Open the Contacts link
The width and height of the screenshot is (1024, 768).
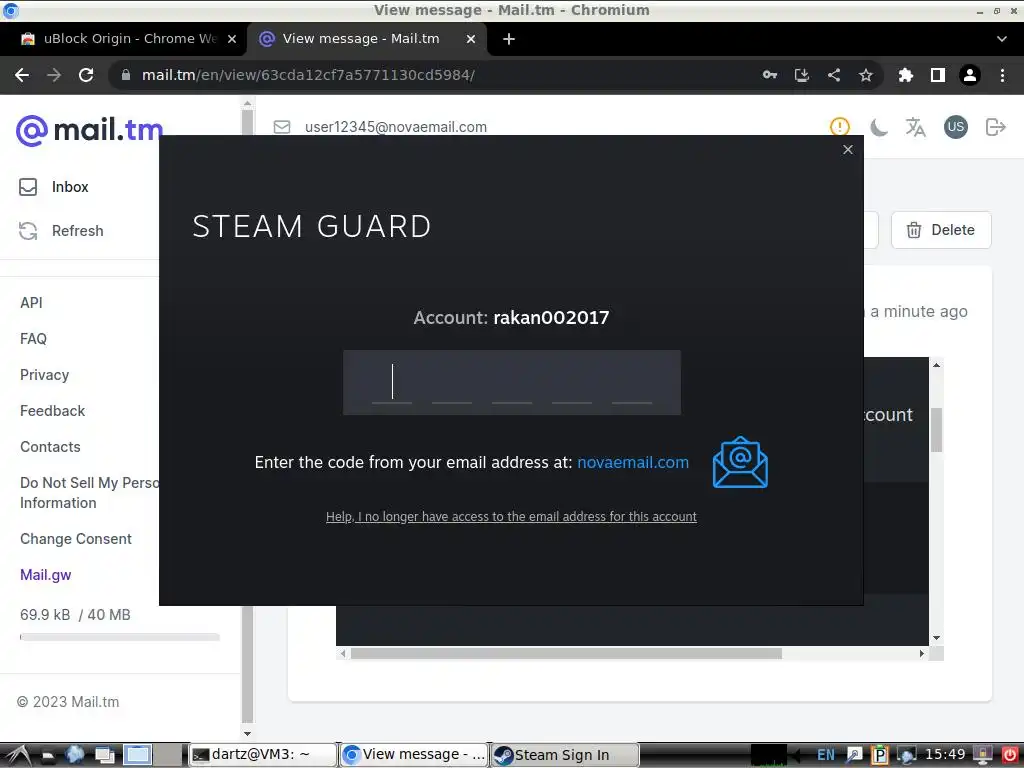point(50,447)
